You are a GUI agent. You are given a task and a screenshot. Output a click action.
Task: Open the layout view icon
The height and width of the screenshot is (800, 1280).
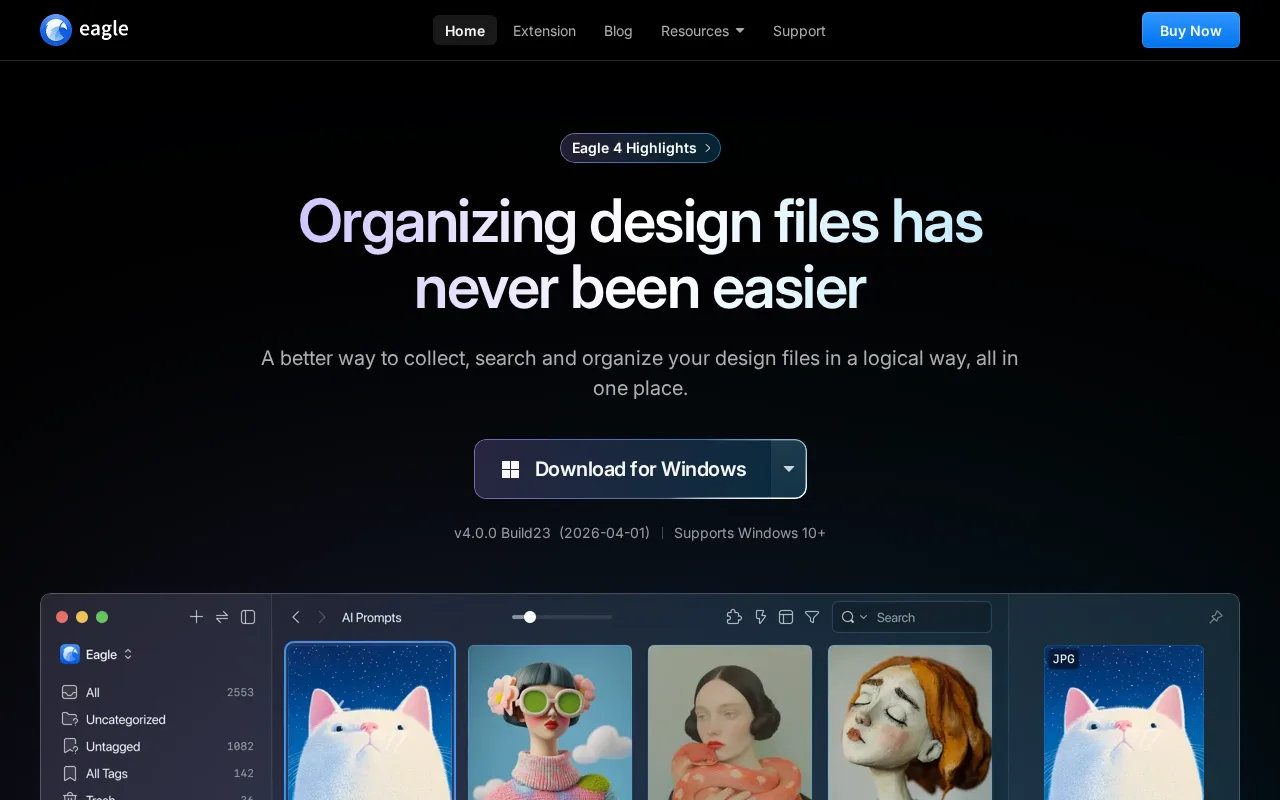(786, 617)
